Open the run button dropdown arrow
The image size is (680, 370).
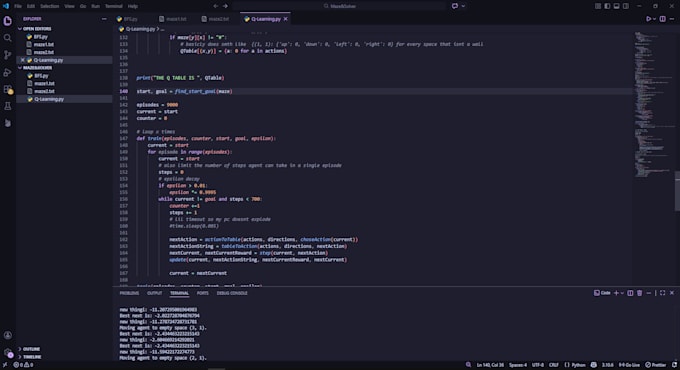click(x=654, y=19)
